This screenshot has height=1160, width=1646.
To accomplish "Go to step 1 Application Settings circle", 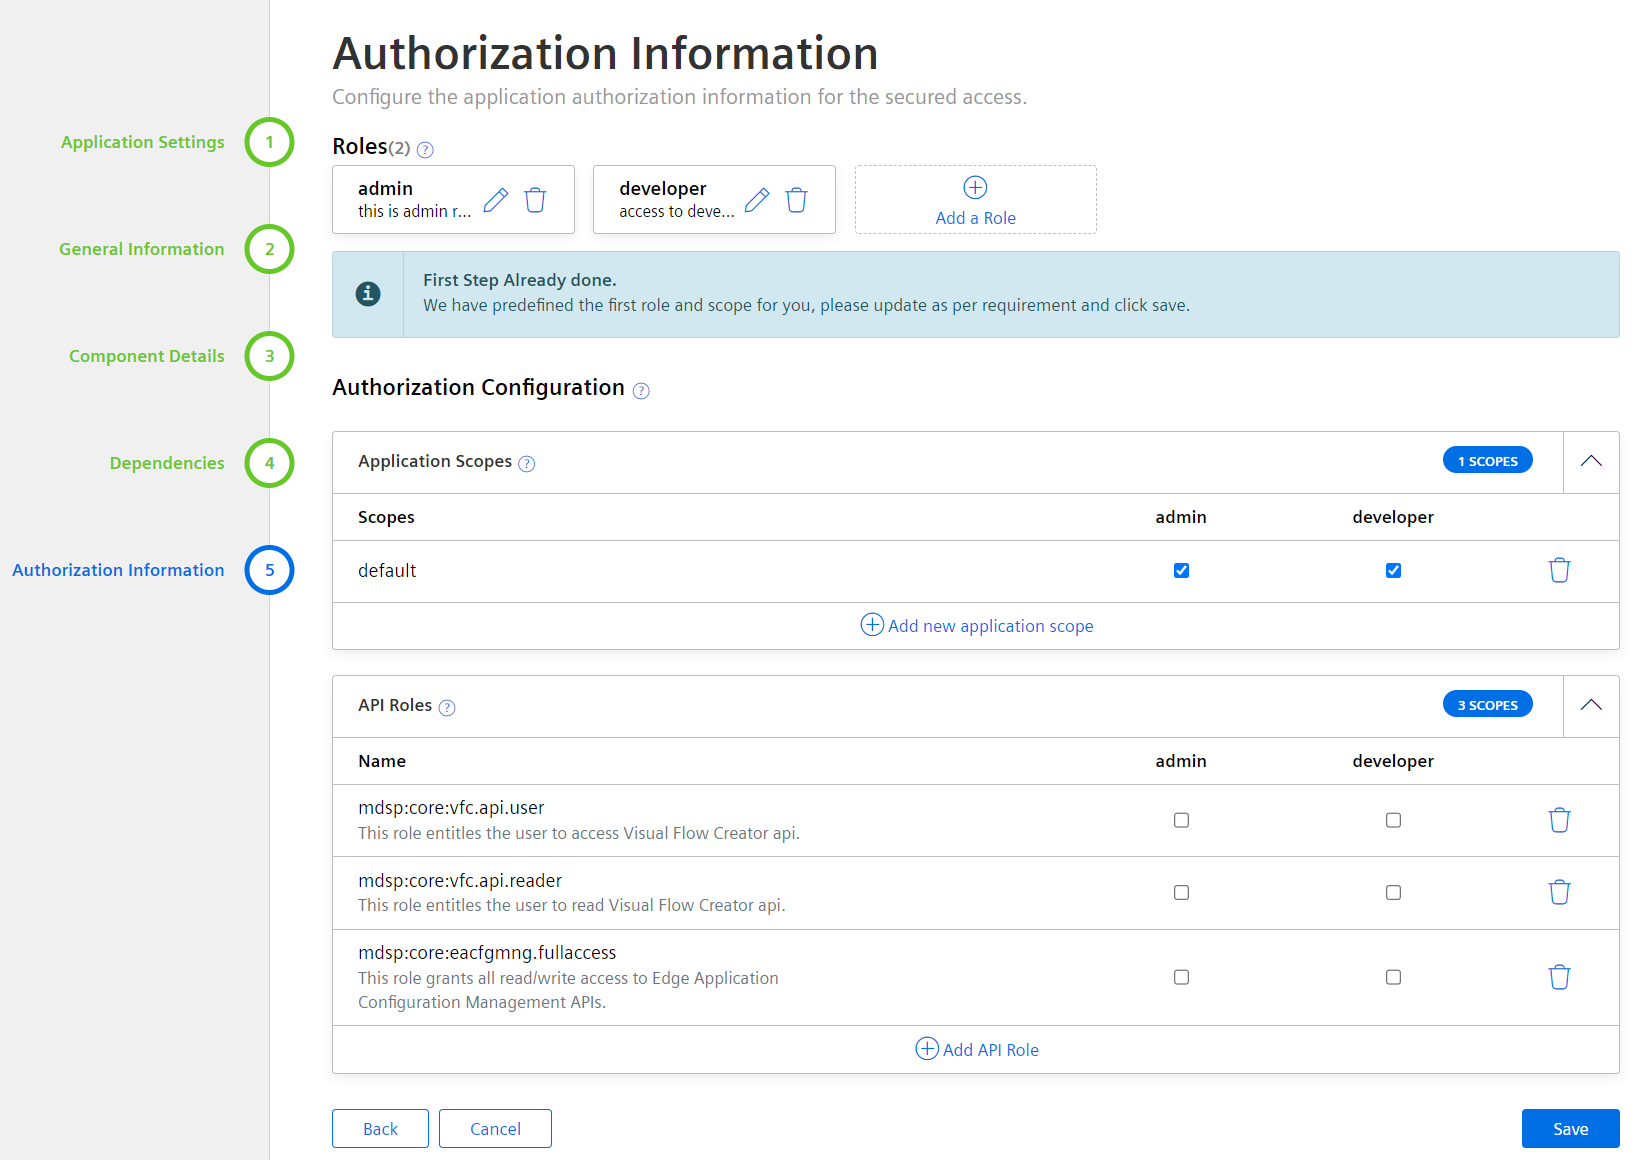I will click(269, 142).
